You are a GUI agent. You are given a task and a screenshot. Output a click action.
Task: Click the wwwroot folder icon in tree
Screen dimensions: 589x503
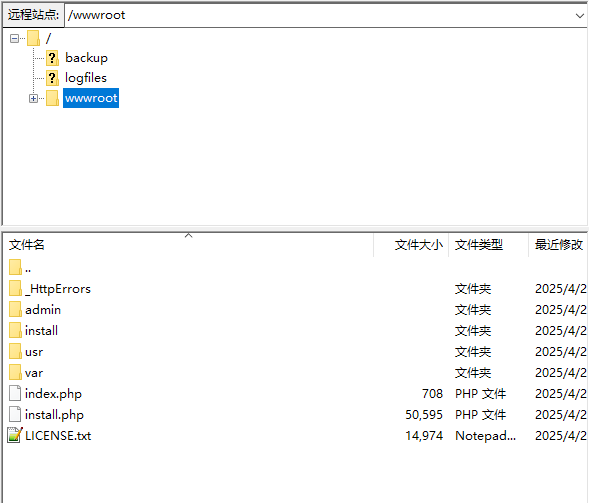point(52,98)
